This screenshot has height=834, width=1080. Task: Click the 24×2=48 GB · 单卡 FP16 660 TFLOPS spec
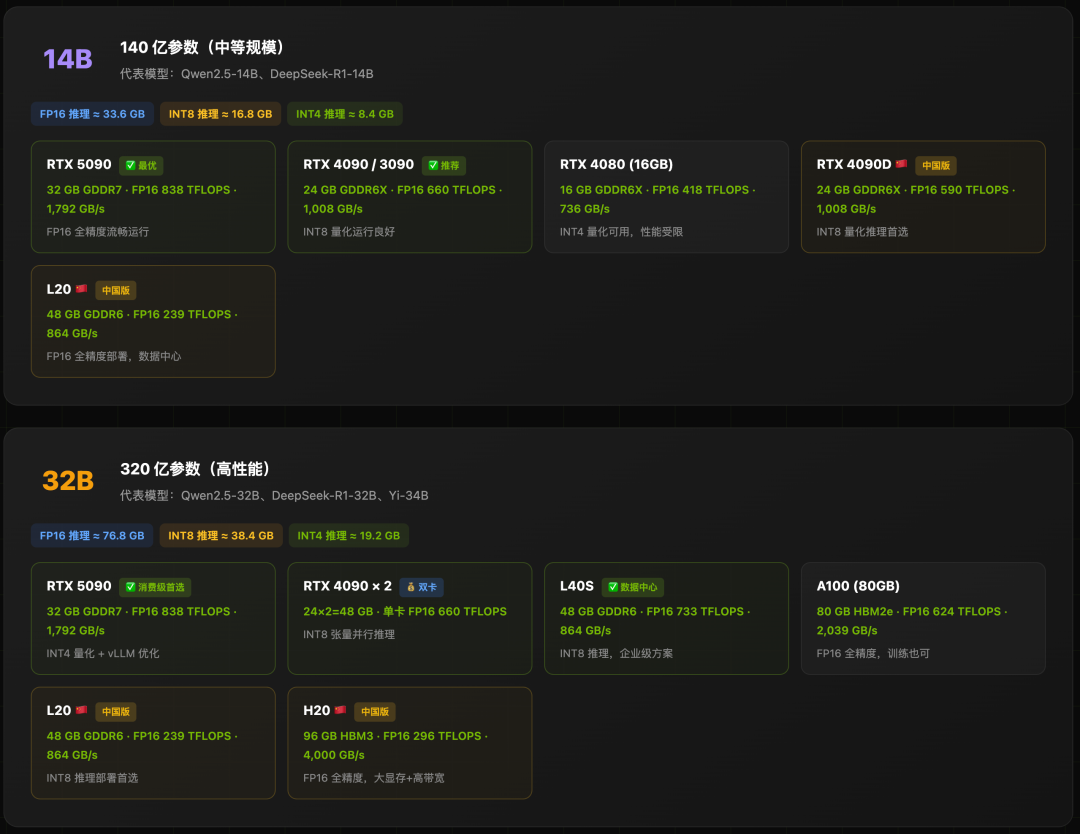pos(405,612)
